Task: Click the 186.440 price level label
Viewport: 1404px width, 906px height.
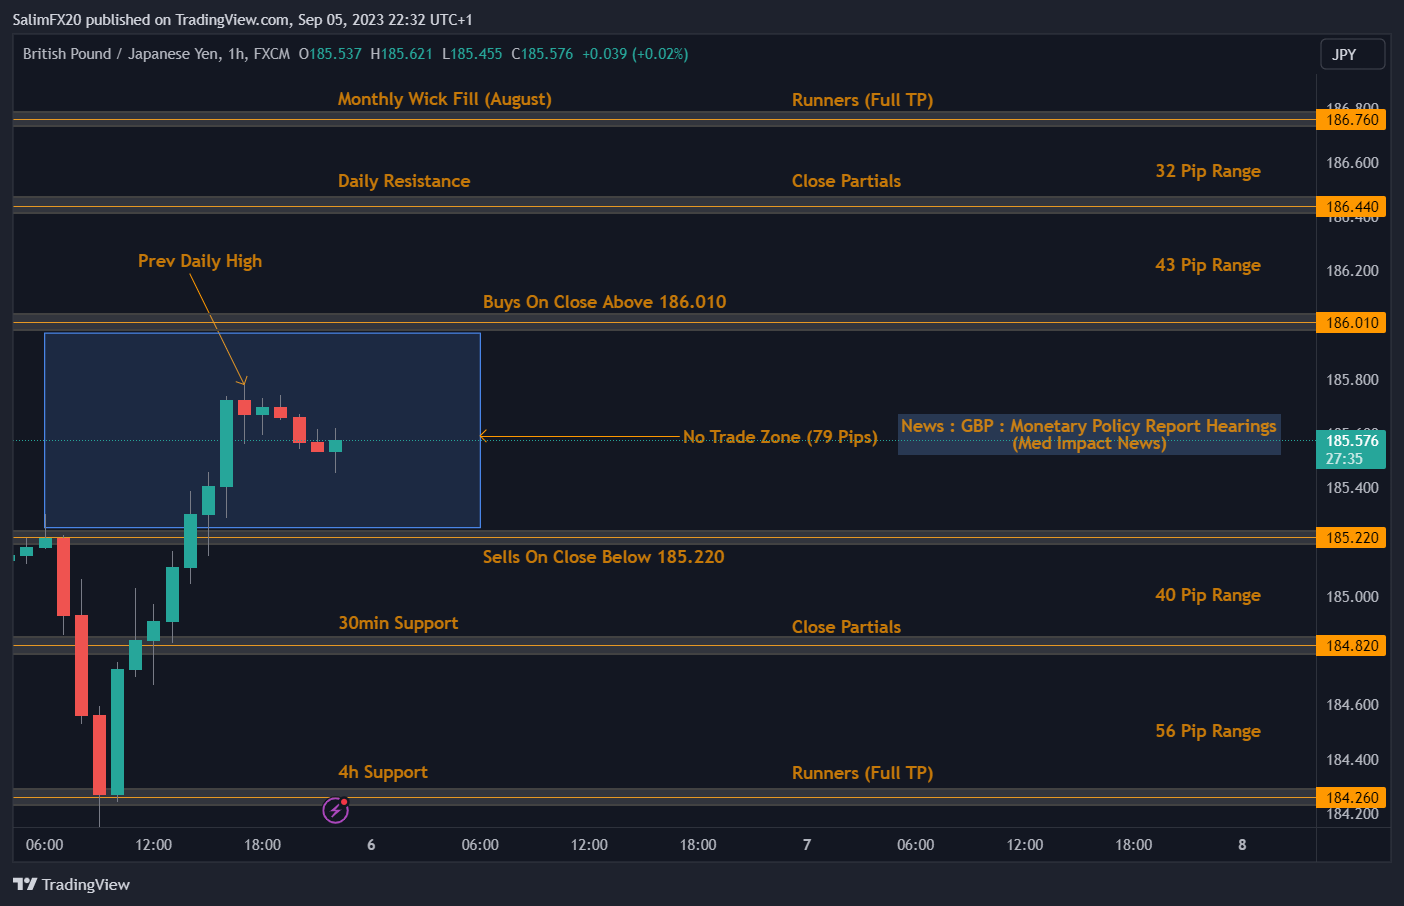Action: tap(1351, 207)
